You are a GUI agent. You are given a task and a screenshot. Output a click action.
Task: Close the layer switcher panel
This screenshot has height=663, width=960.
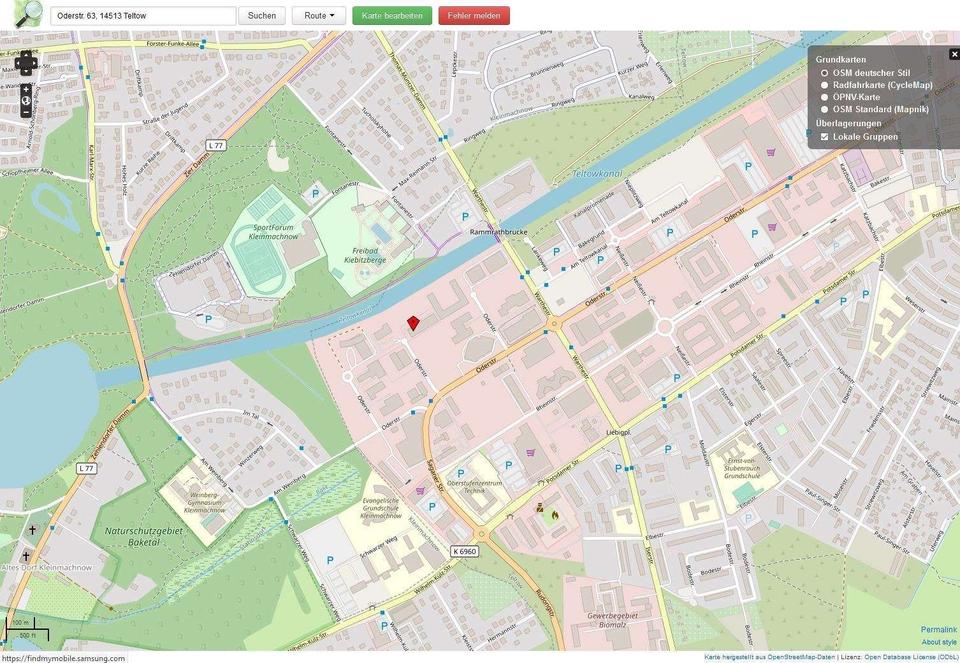tap(954, 54)
